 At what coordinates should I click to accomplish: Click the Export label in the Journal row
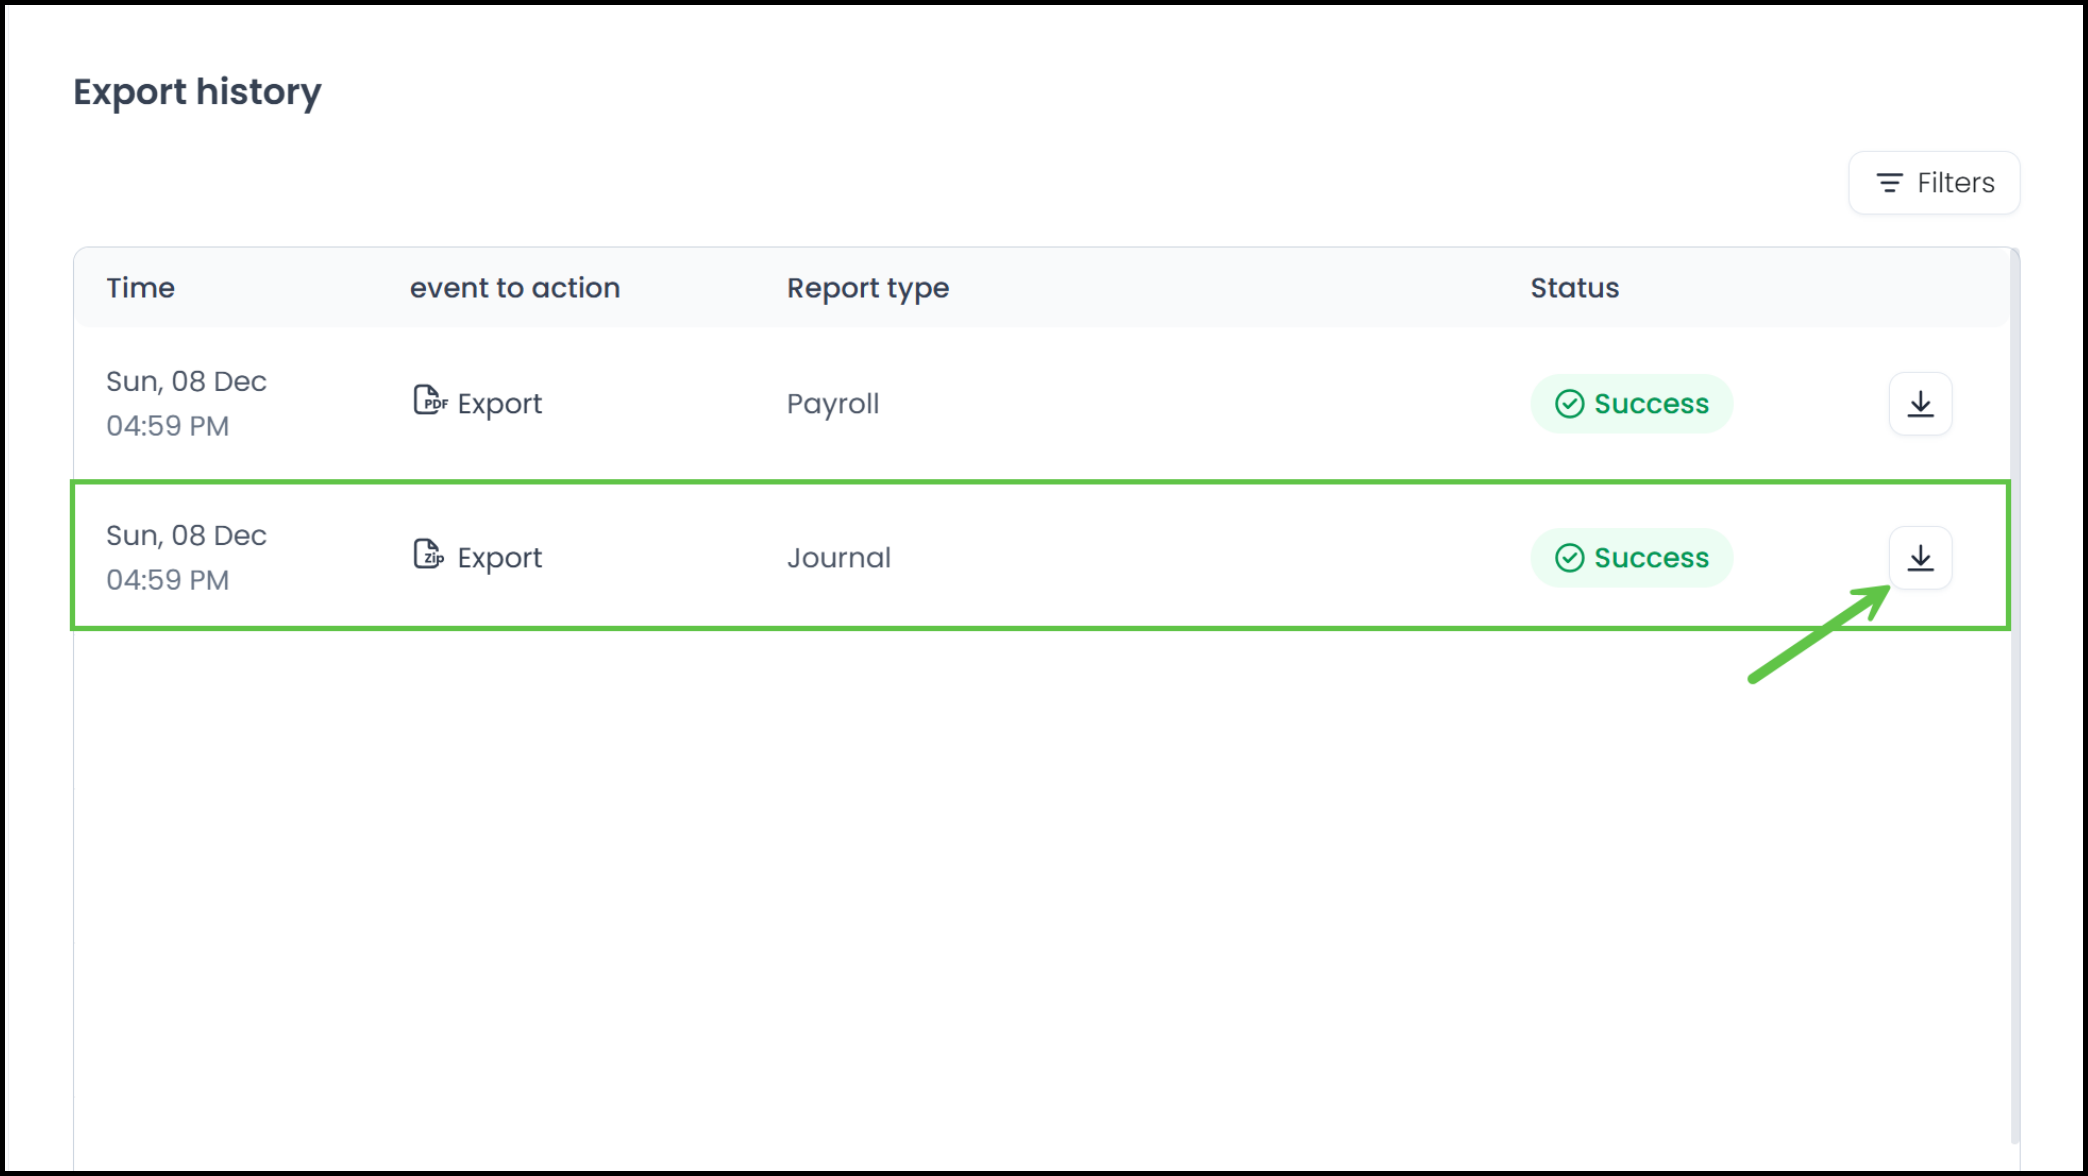pos(500,558)
